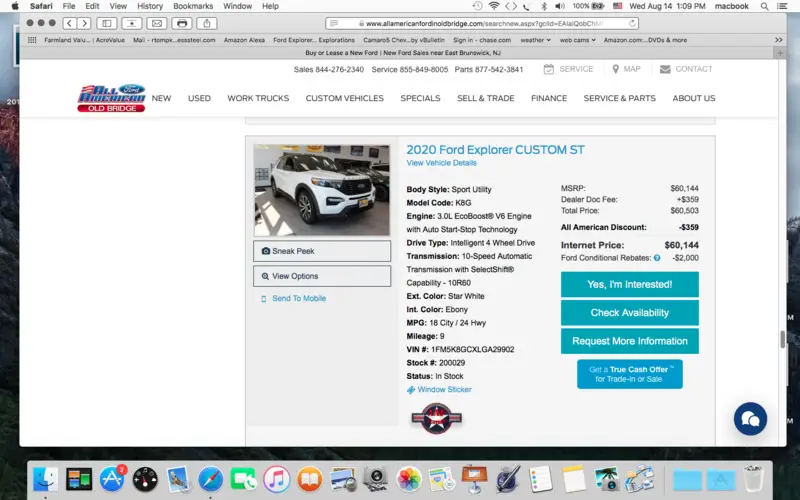Click the 2020 Ford Explorer CUSTOM ST title
Viewport: 800px width, 500px height.
click(x=495, y=149)
